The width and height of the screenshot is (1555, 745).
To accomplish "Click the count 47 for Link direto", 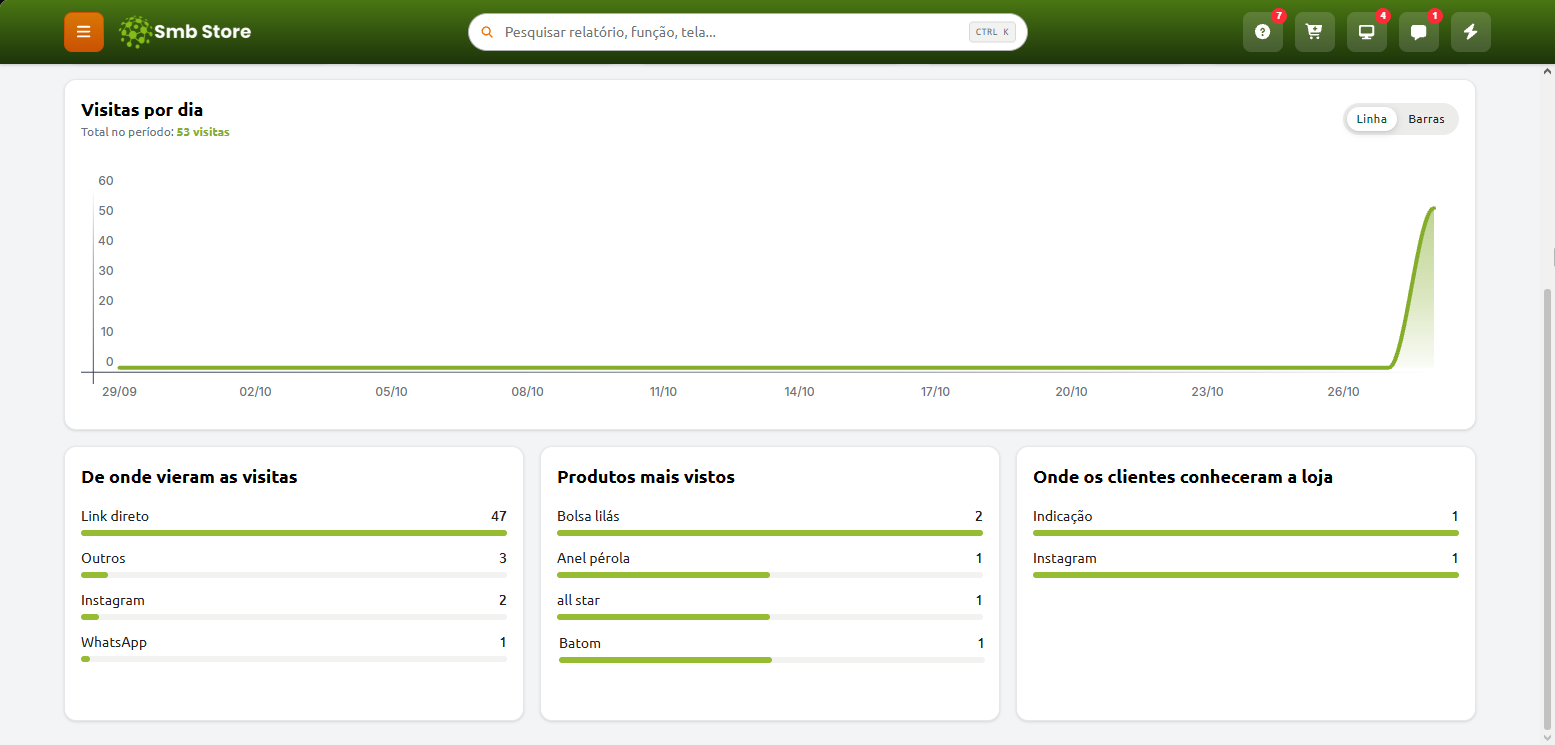I will click(x=499, y=516).
